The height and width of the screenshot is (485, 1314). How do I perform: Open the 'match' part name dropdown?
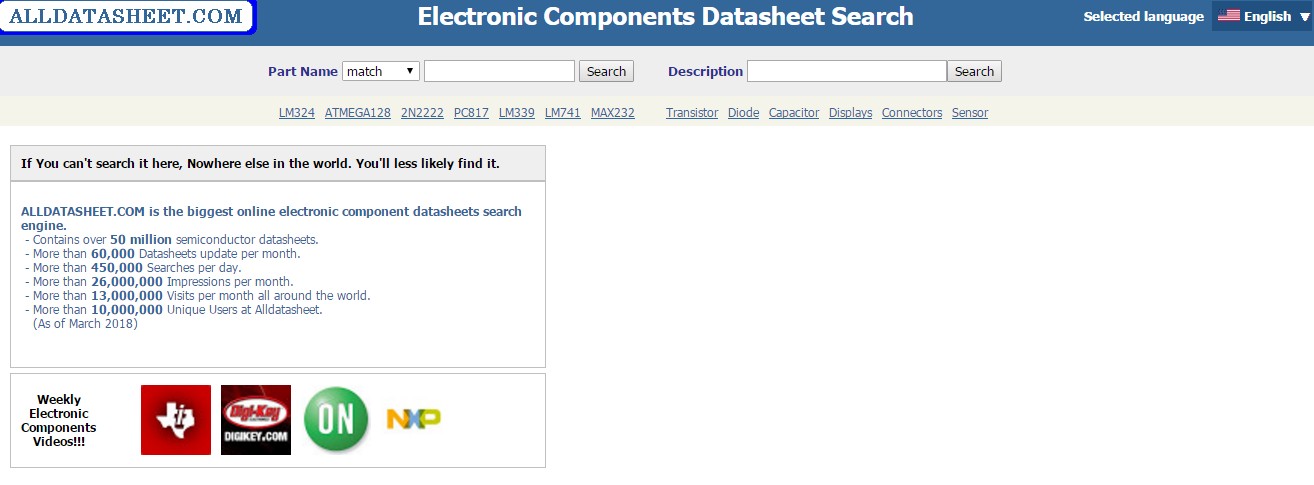(x=381, y=71)
